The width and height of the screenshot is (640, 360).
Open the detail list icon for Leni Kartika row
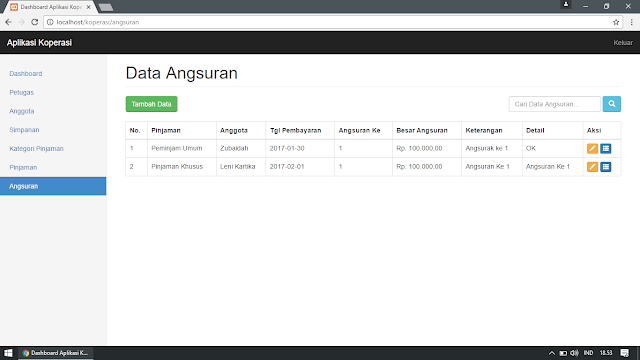[606, 167]
